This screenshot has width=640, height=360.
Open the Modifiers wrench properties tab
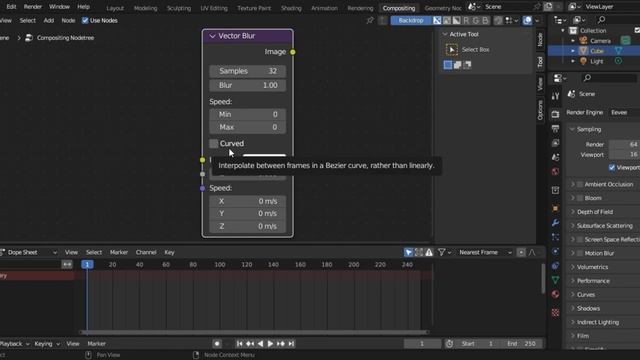[555, 223]
